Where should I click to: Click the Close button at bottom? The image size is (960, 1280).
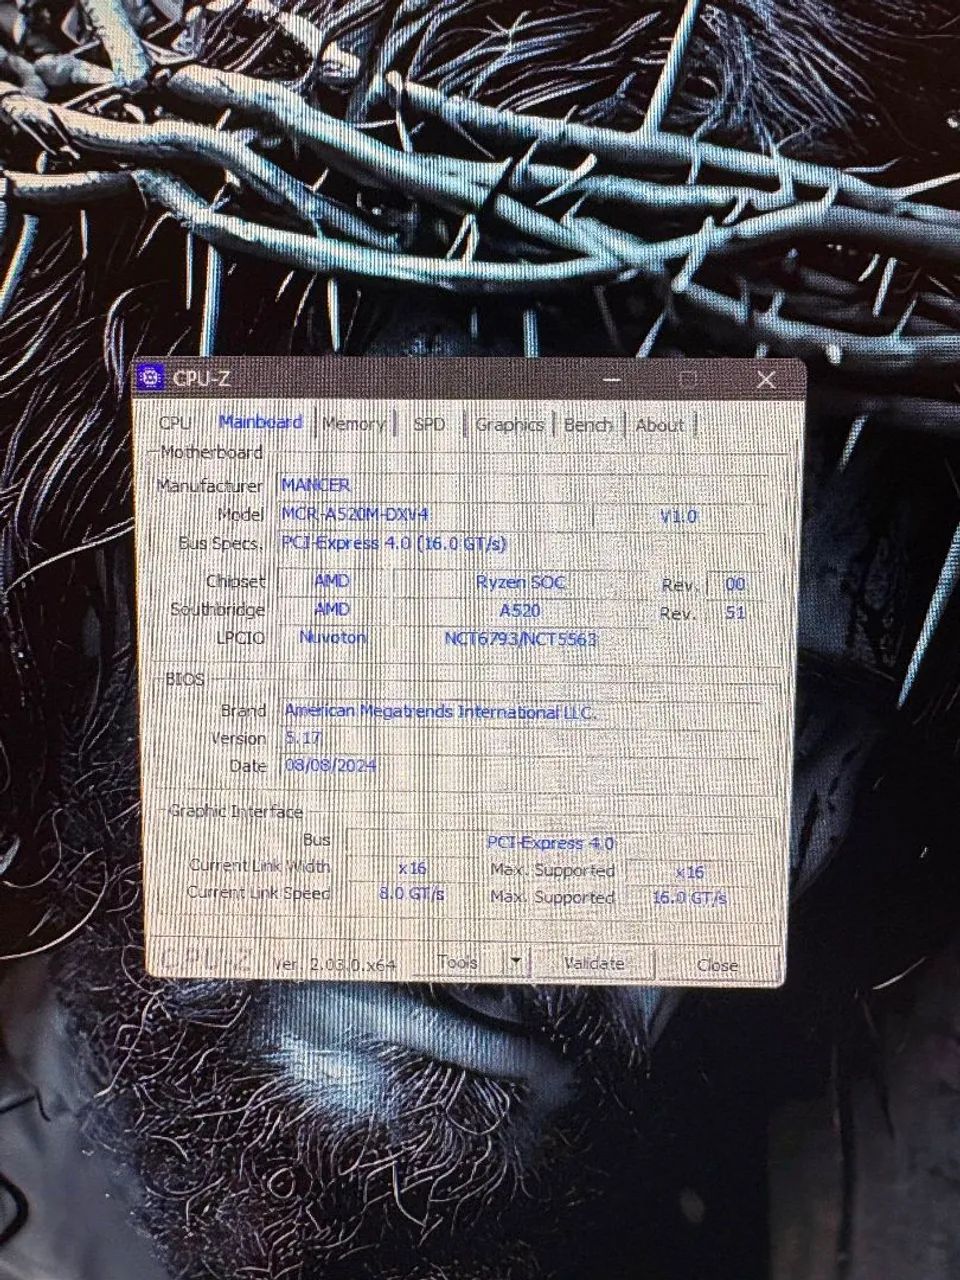tap(717, 964)
